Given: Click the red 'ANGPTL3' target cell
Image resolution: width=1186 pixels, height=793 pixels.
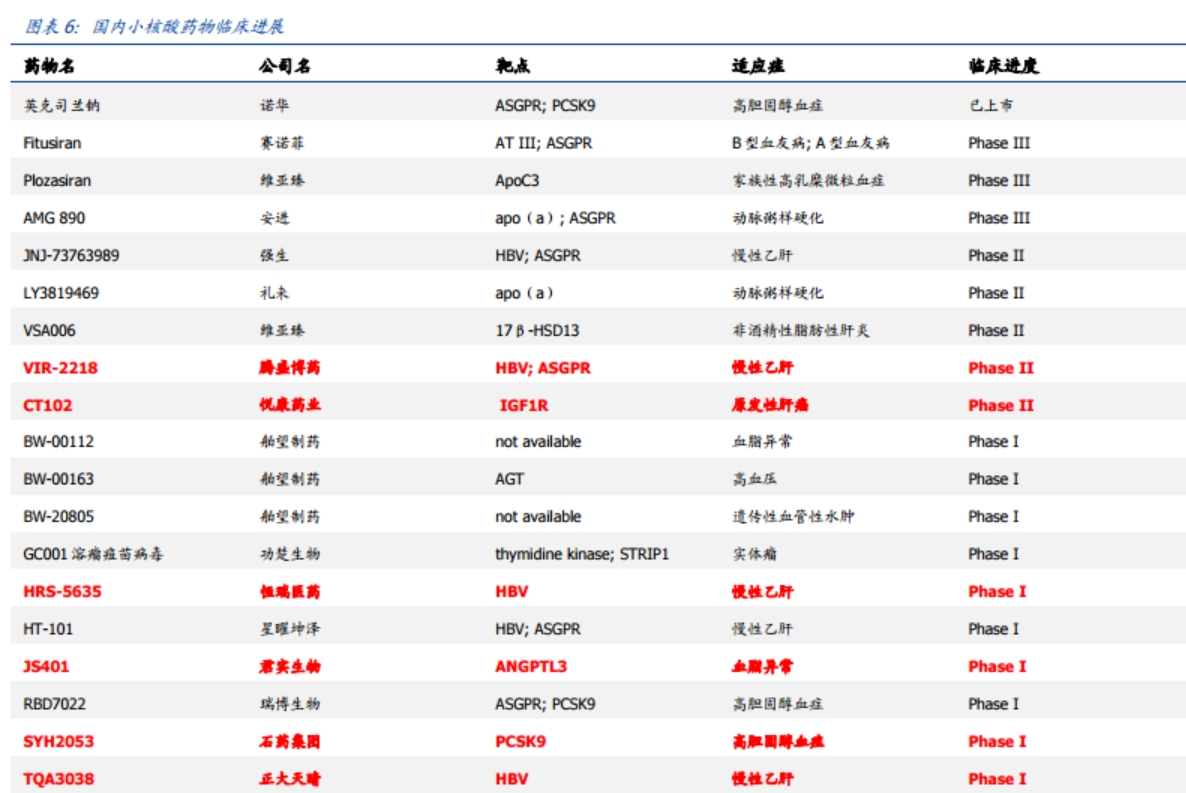Looking at the screenshot, I should (x=531, y=667).
